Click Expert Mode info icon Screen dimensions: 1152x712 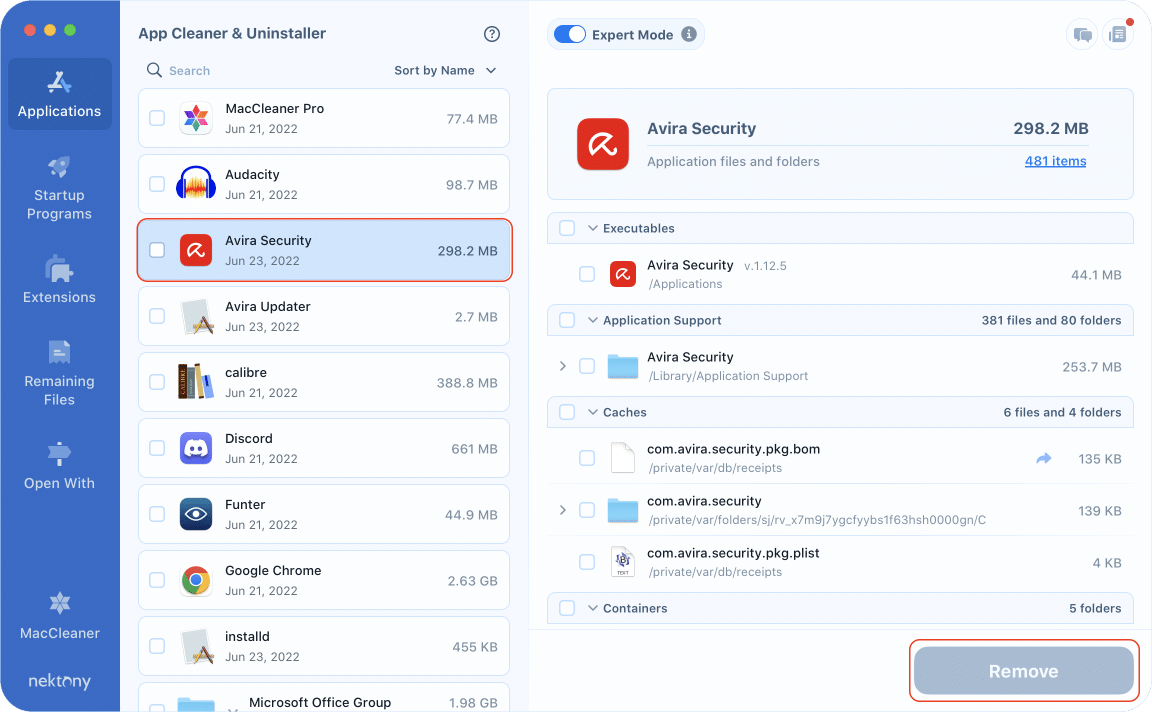click(x=688, y=34)
